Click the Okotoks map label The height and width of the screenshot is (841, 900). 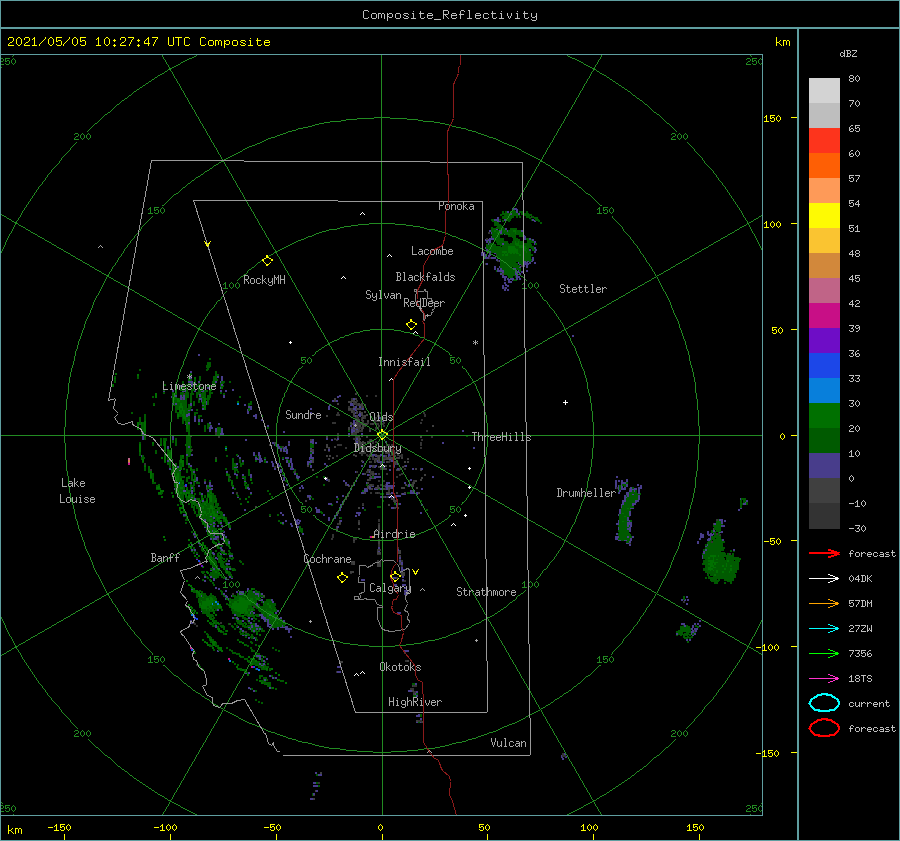pos(400,667)
